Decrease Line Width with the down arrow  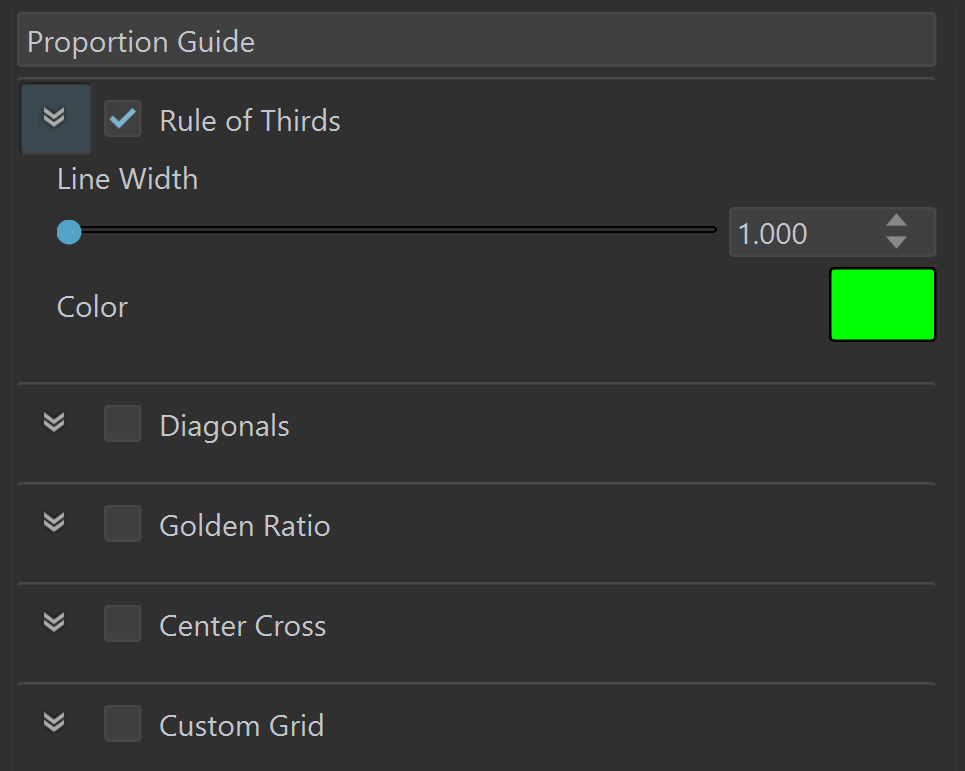click(x=896, y=242)
